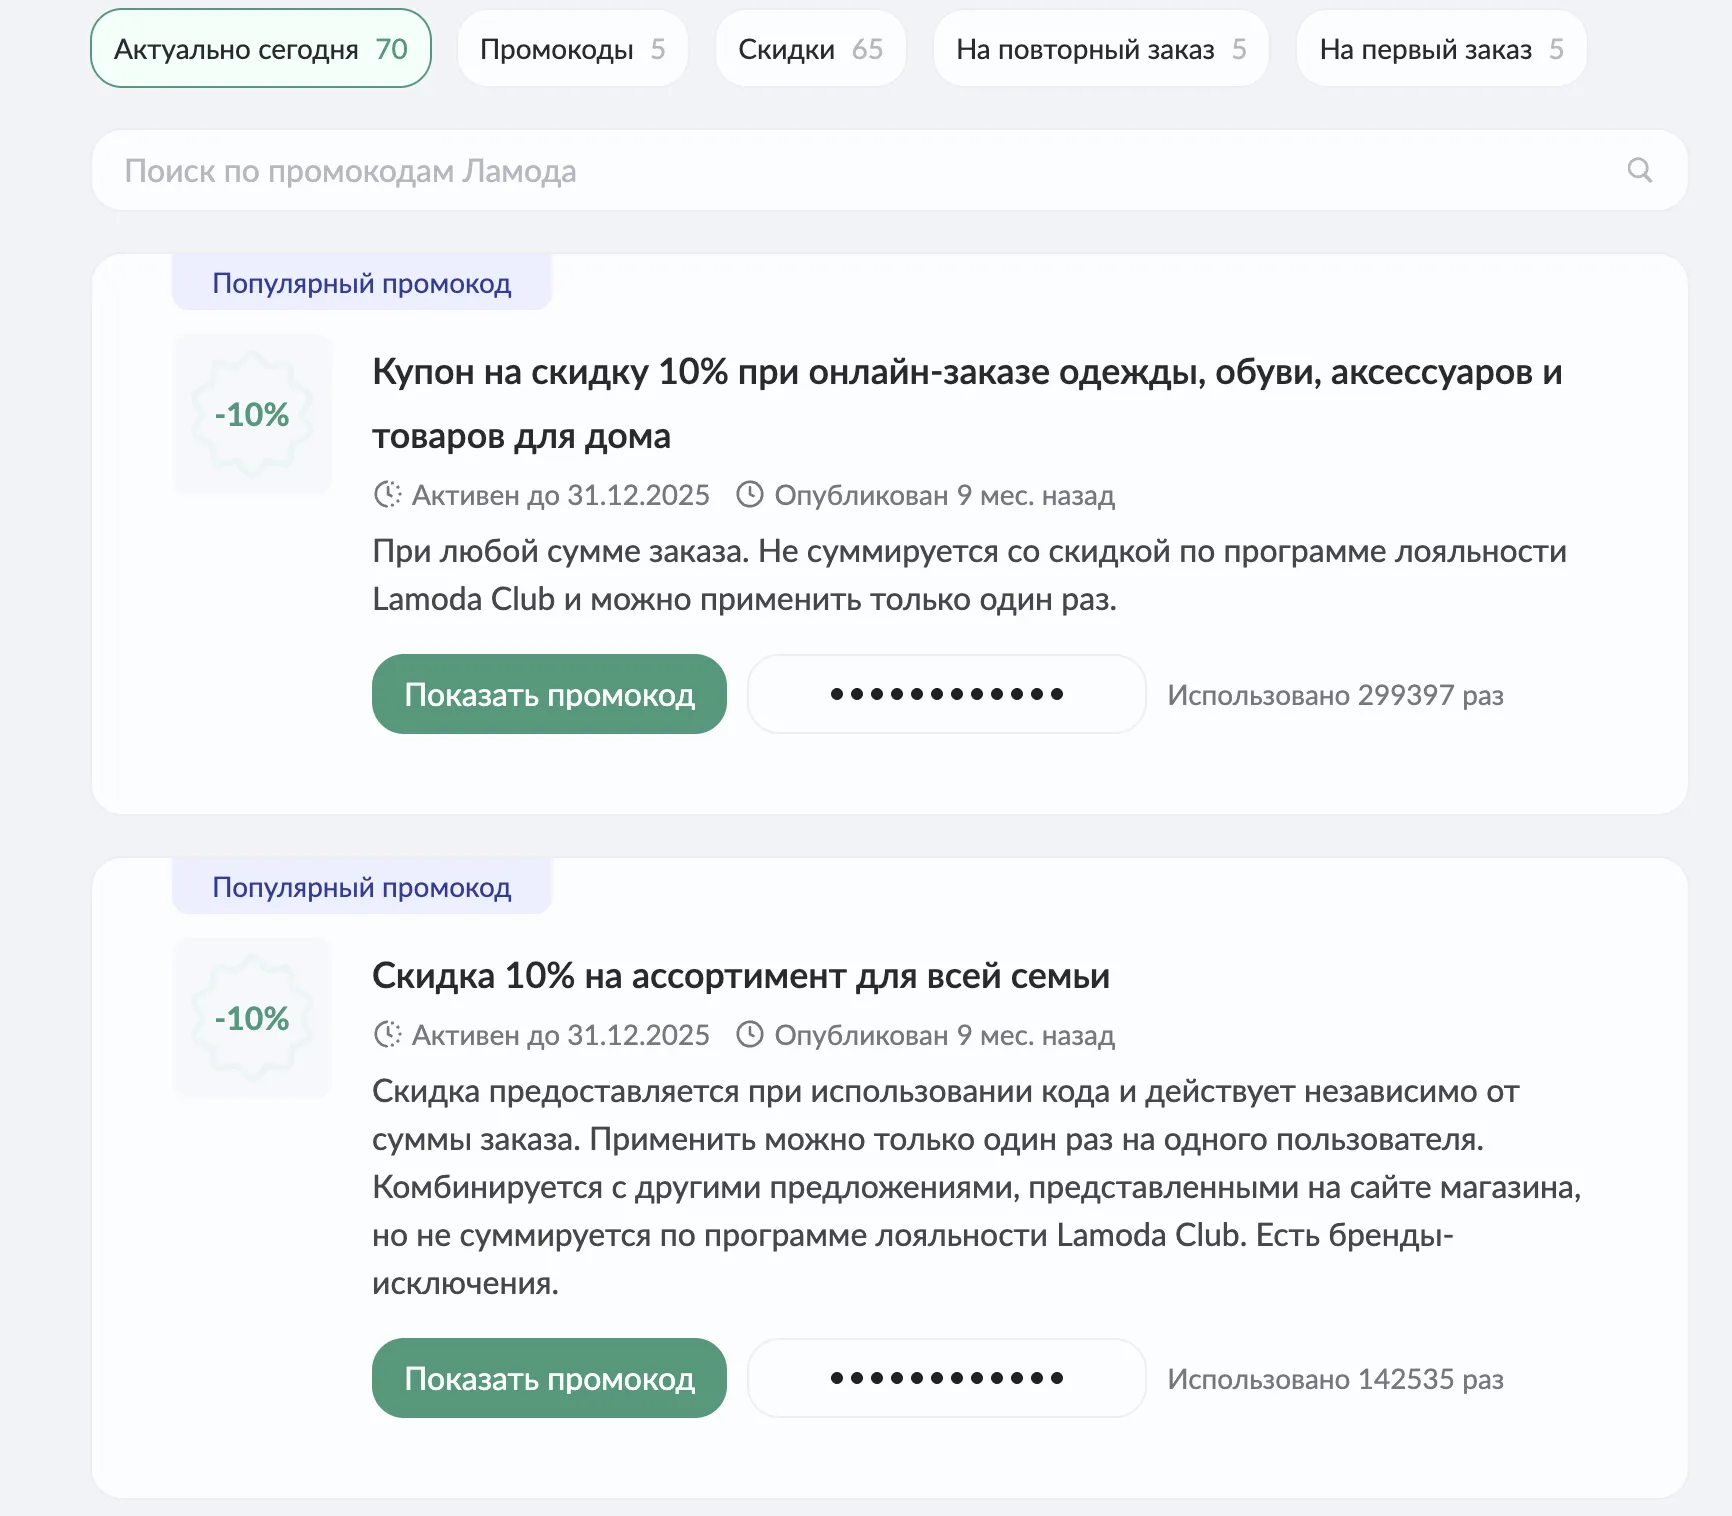1732x1516 pixels.
Task: Click the first 'Популярный промокод' label
Action: coord(361,284)
